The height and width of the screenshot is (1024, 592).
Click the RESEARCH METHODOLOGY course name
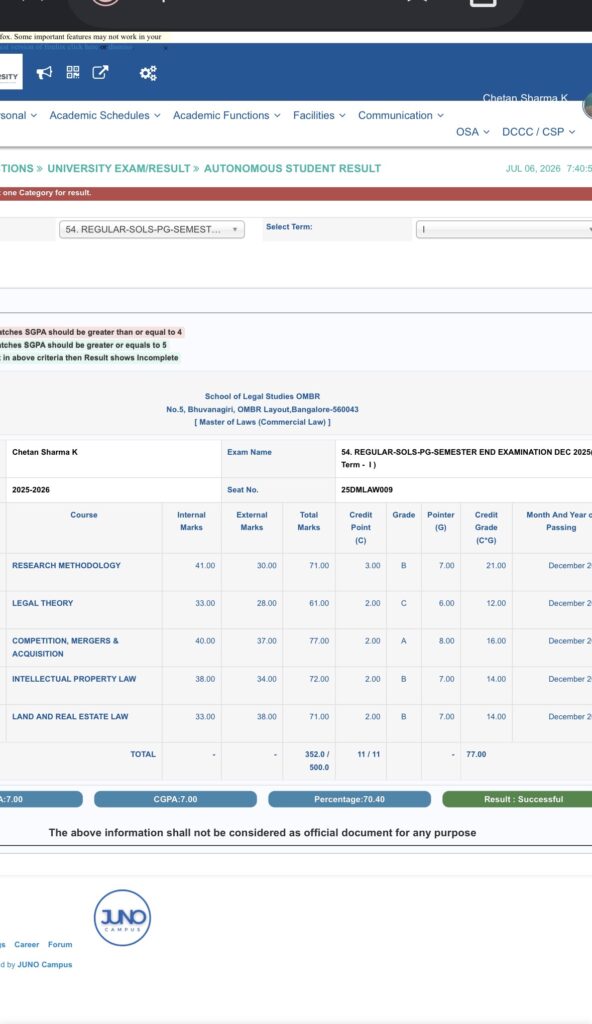(x=66, y=566)
